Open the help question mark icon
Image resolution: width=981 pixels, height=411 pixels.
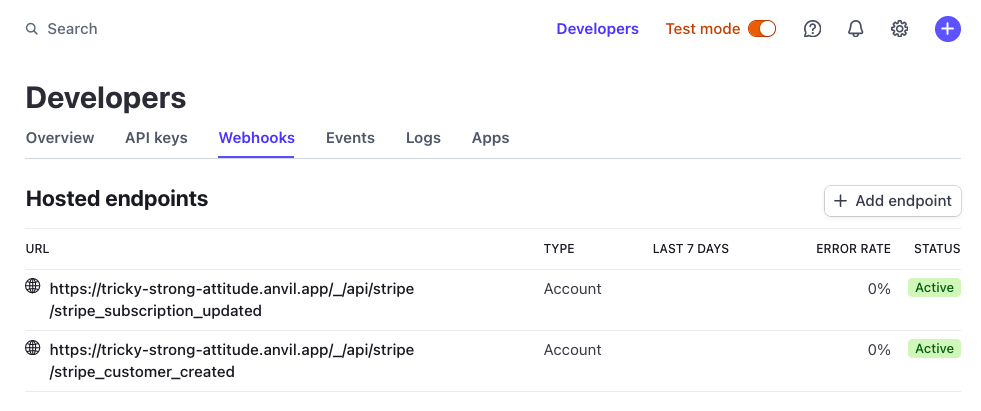[813, 29]
